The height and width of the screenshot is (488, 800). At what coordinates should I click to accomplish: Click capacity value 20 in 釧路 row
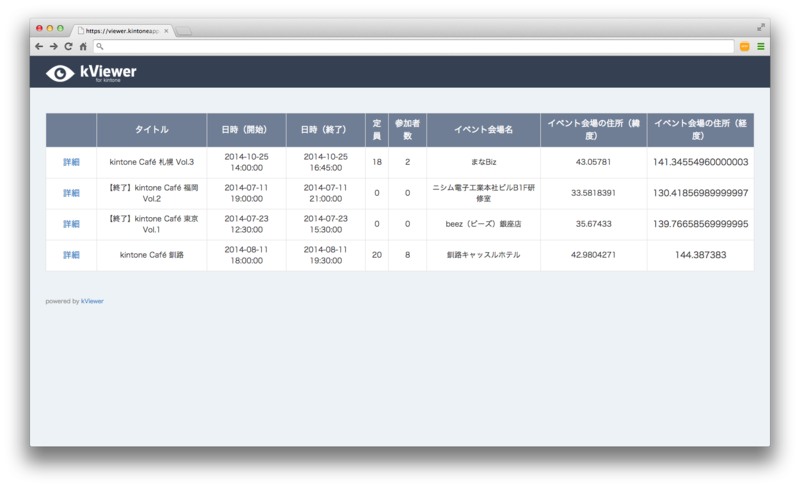click(x=377, y=255)
